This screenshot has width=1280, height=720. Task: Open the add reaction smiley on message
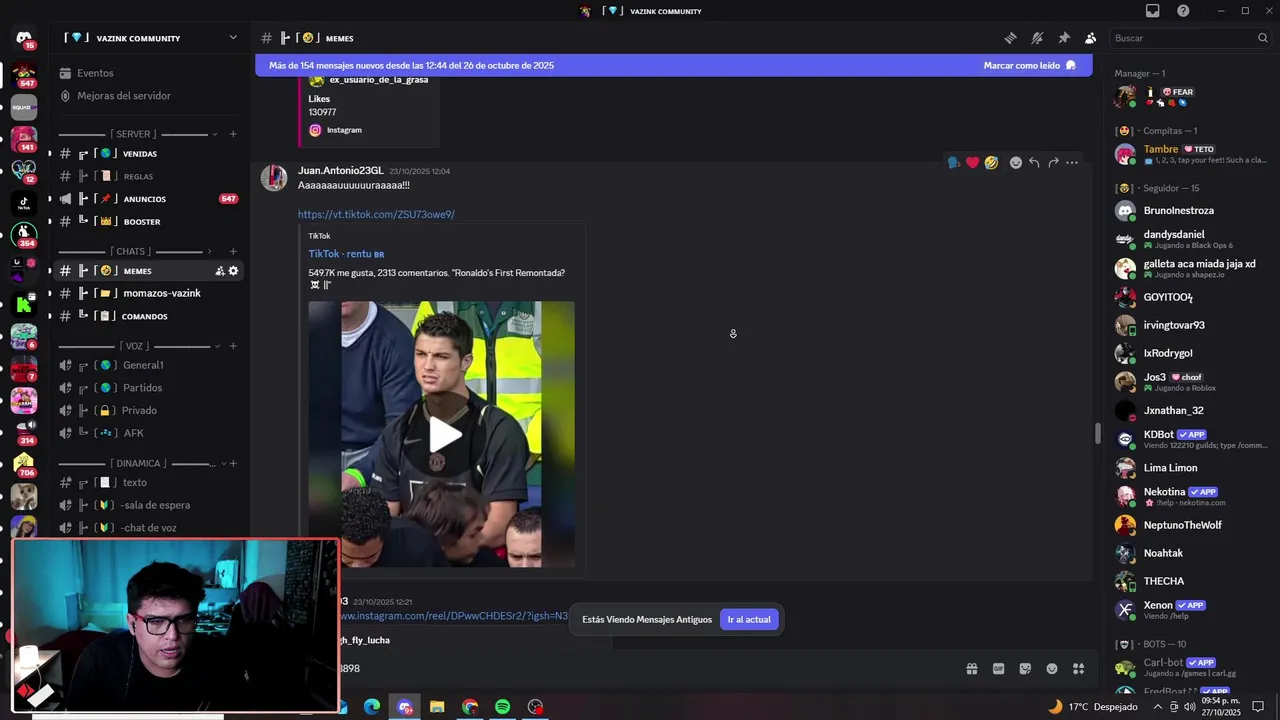(x=1016, y=162)
